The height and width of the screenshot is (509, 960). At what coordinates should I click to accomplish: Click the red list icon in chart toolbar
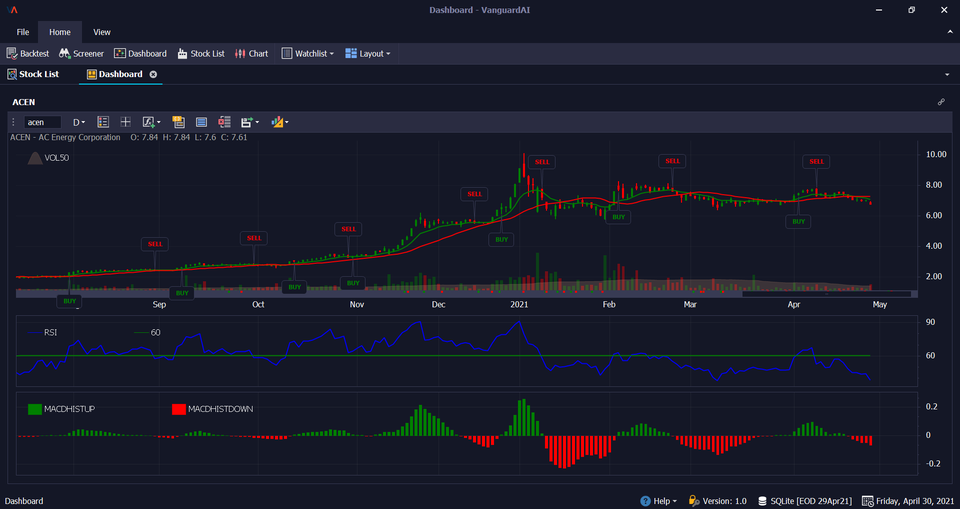(225, 122)
